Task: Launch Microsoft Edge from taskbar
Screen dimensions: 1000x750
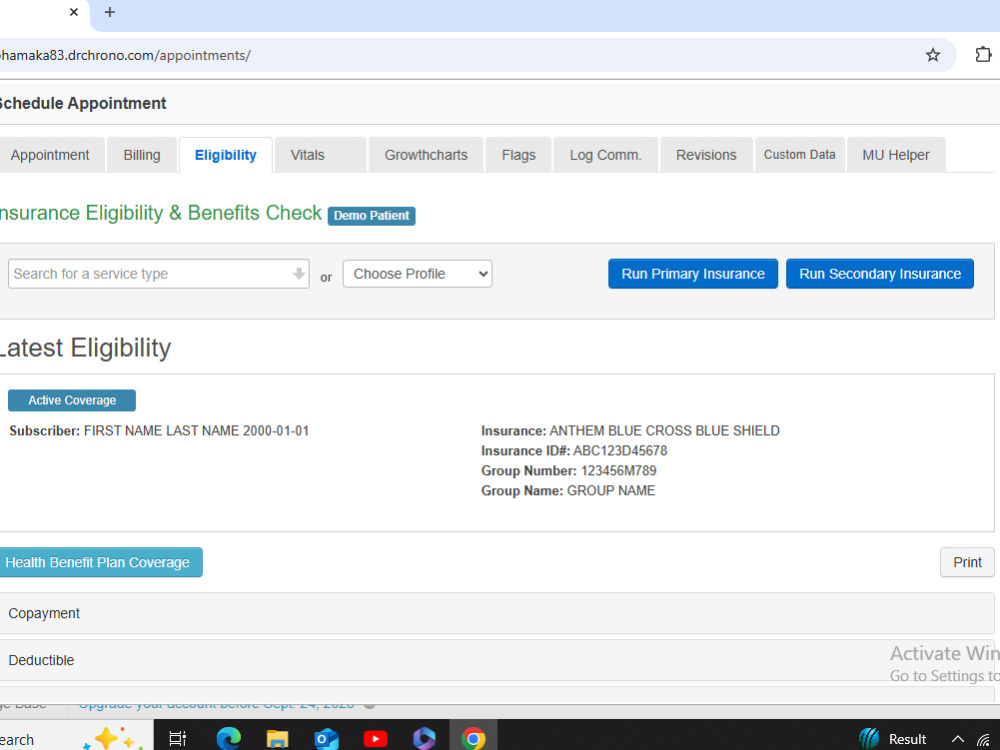Action: (x=228, y=739)
